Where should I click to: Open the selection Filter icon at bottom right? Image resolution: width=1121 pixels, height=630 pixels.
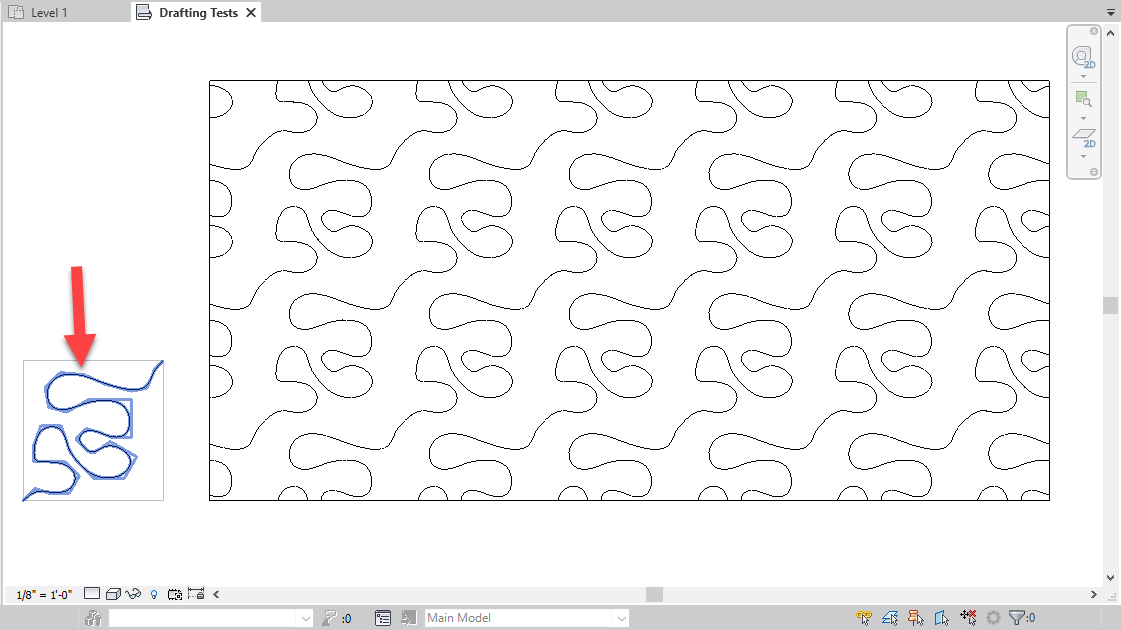pyautogui.click(x=1019, y=617)
